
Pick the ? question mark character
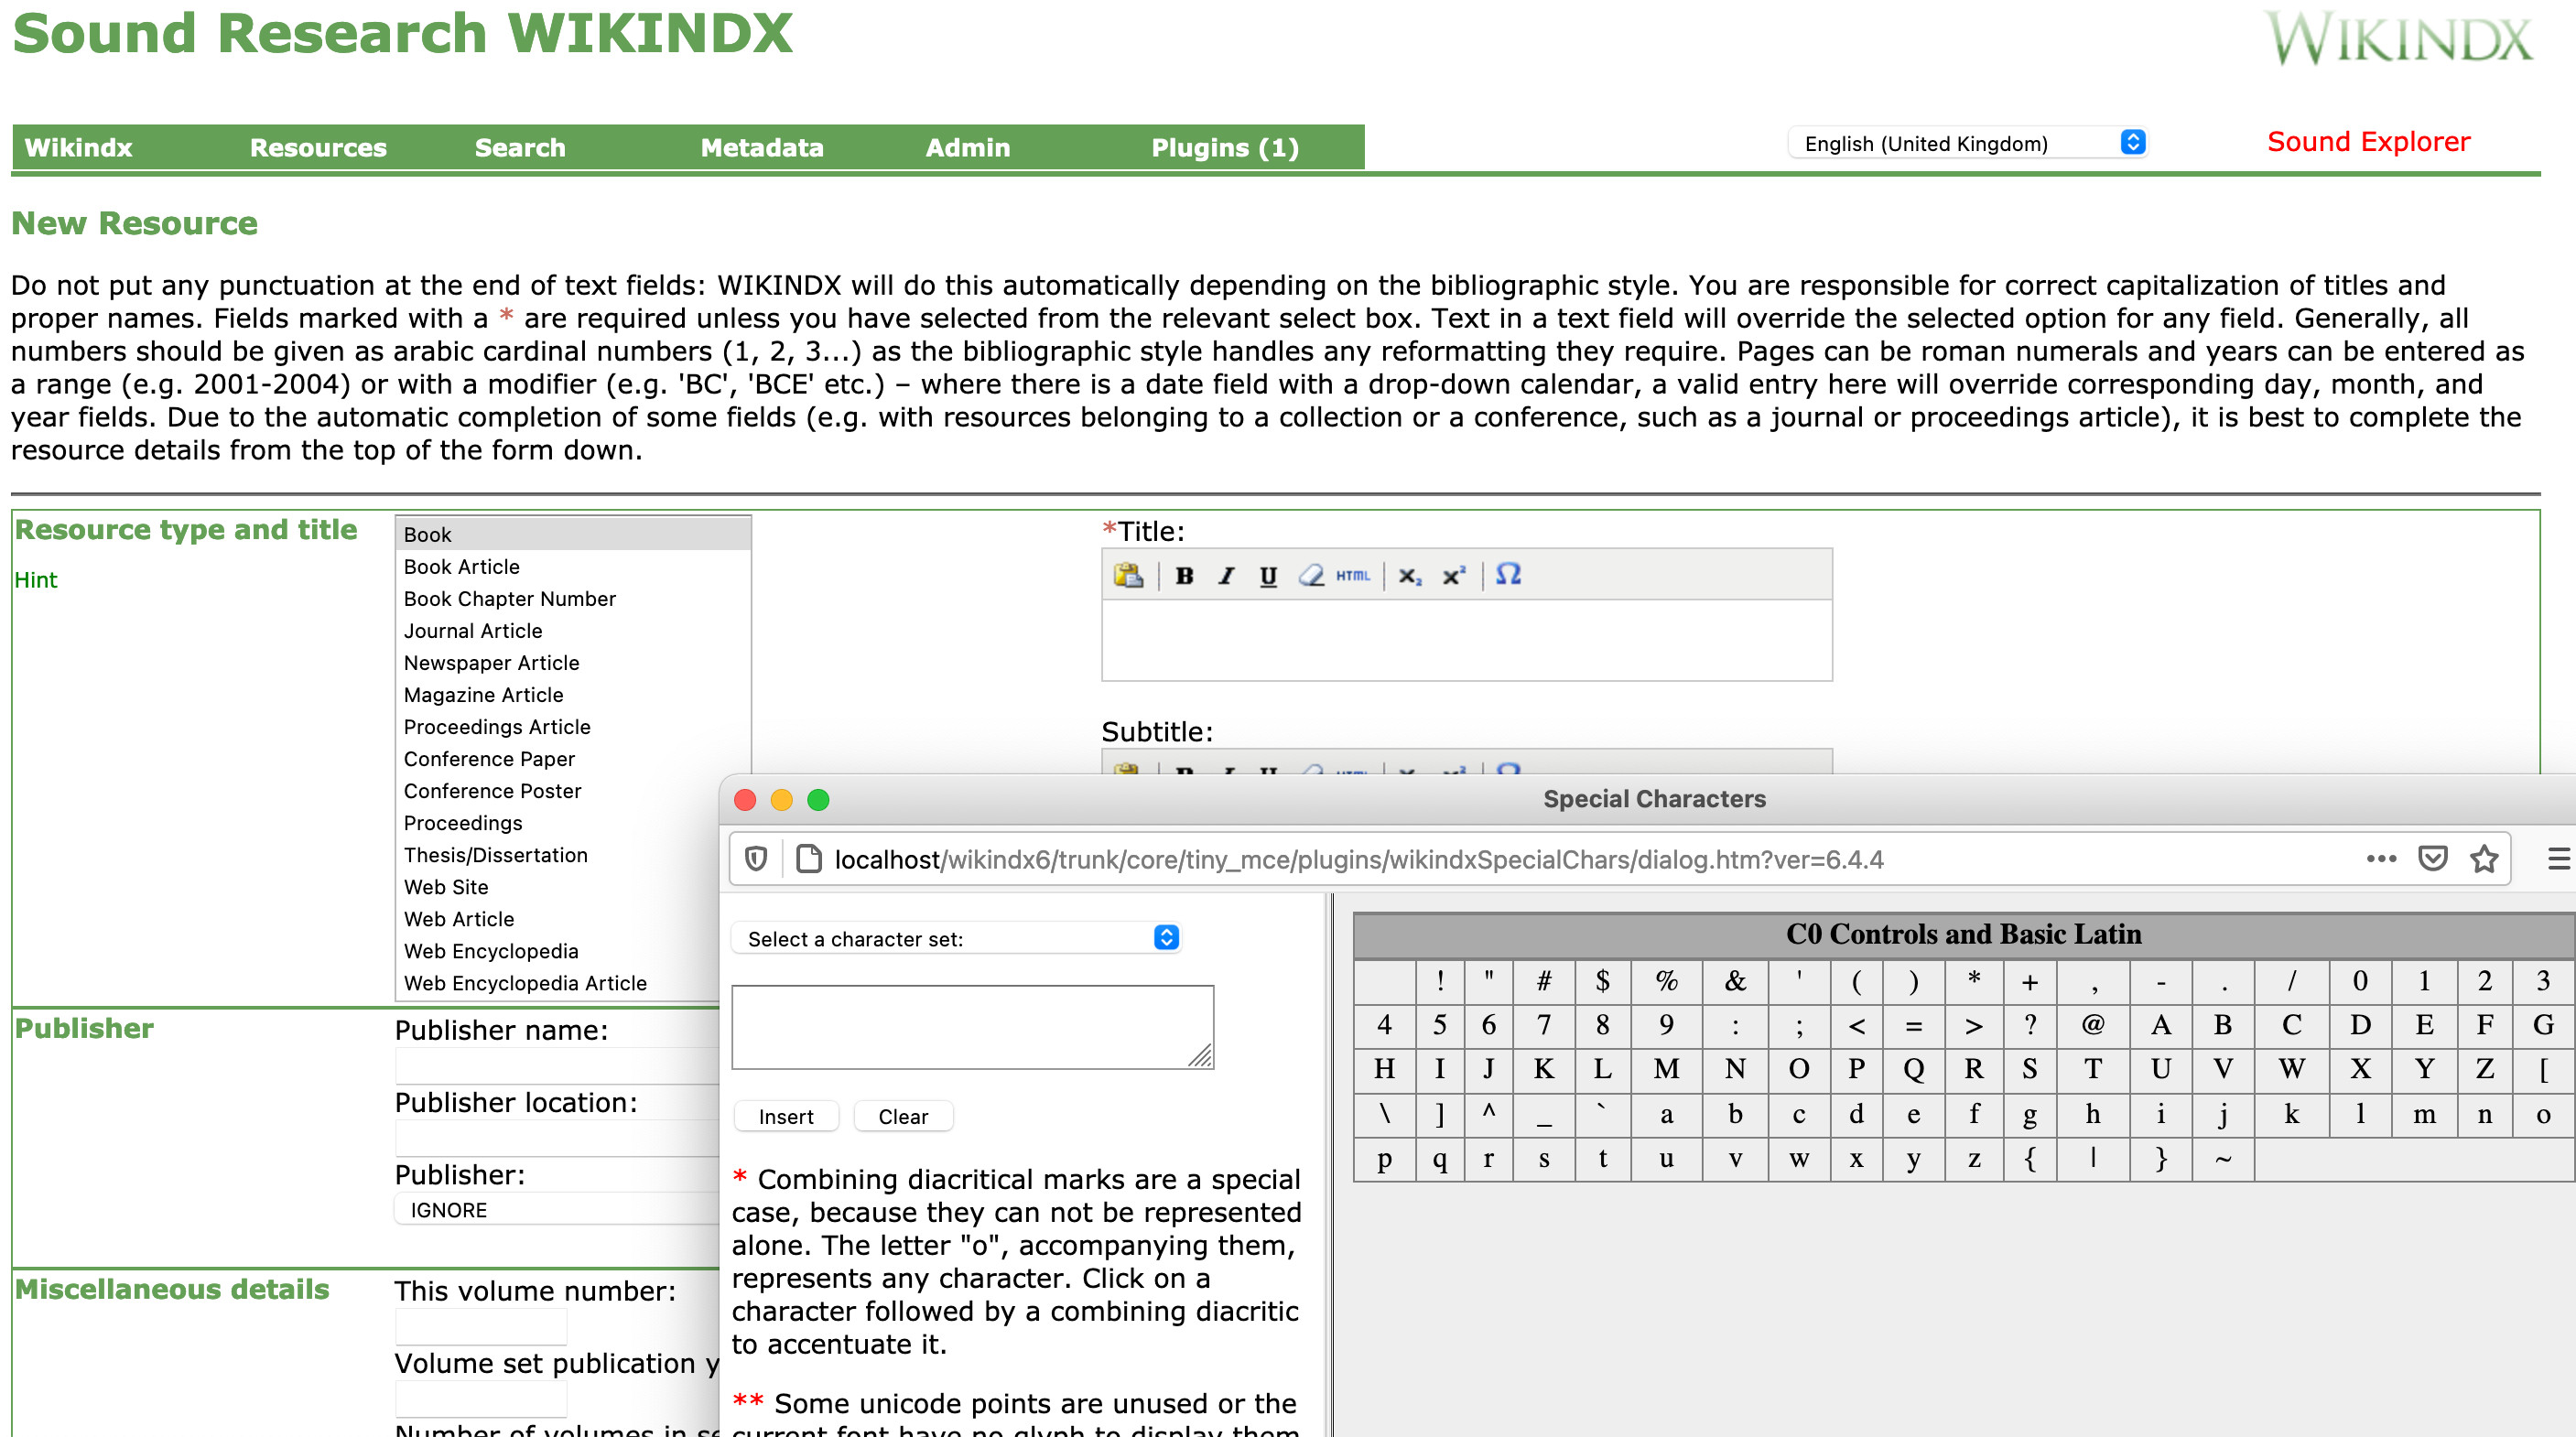(2030, 1025)
